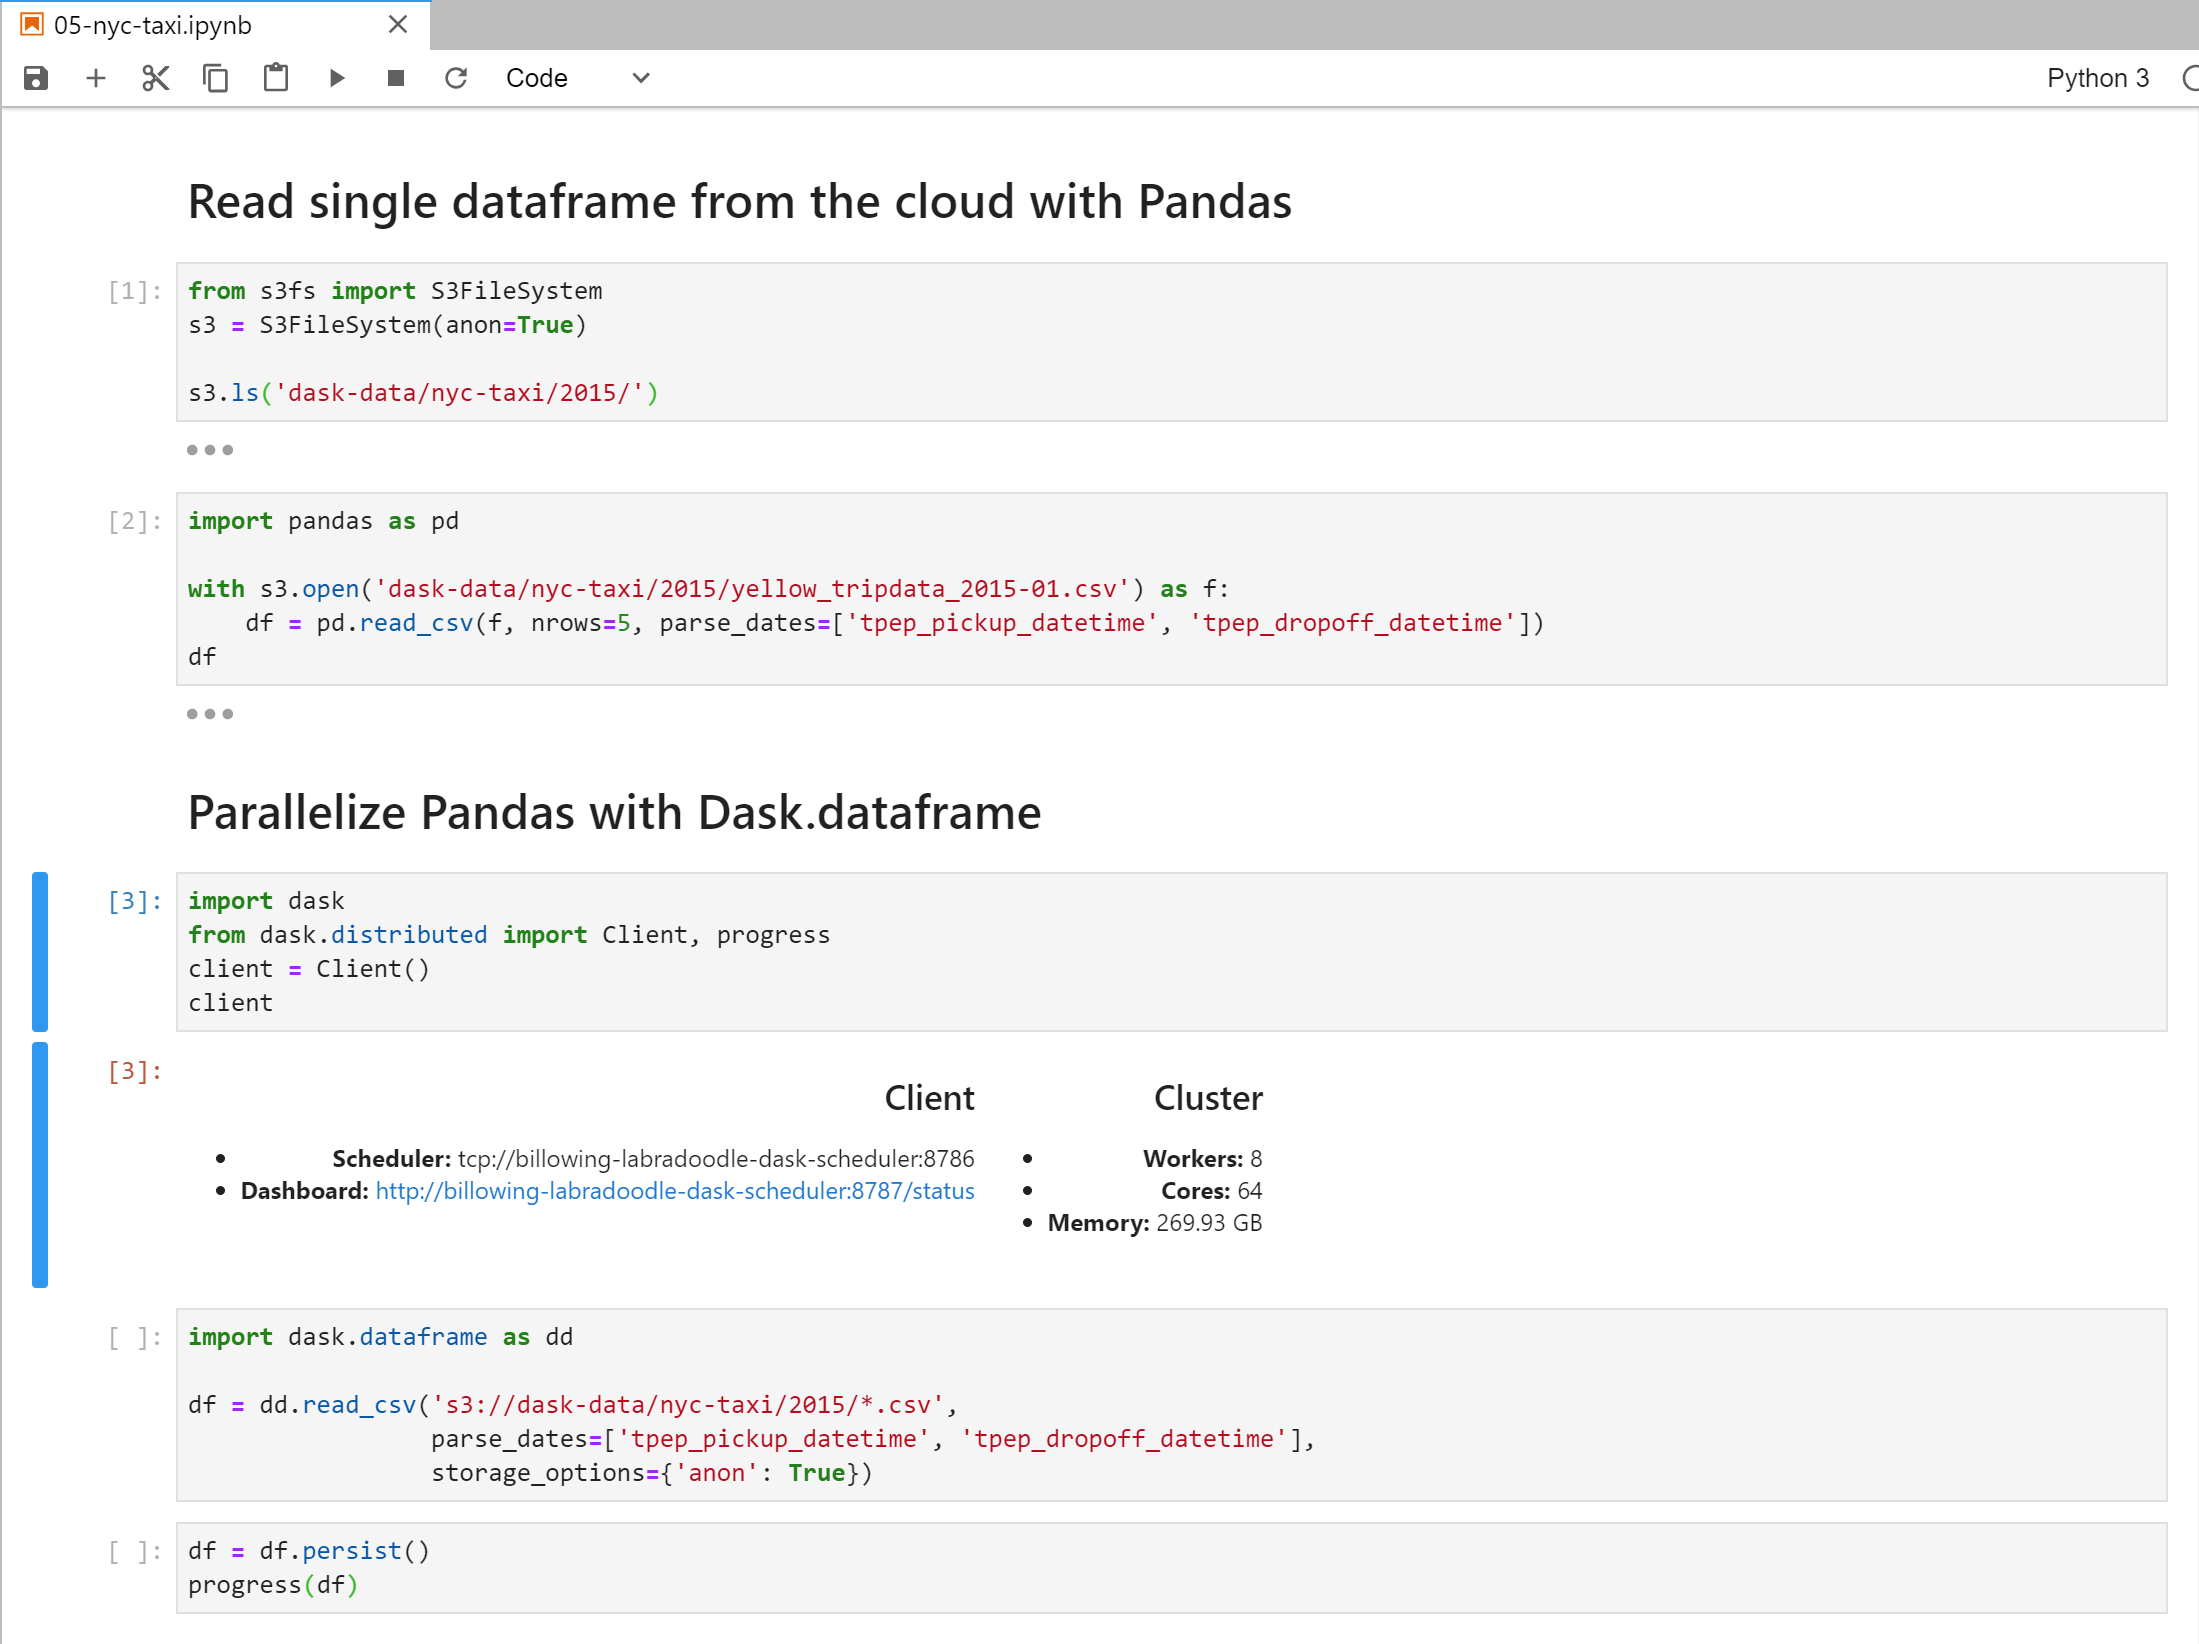Click the save notebook icon

tap(36, 78)
